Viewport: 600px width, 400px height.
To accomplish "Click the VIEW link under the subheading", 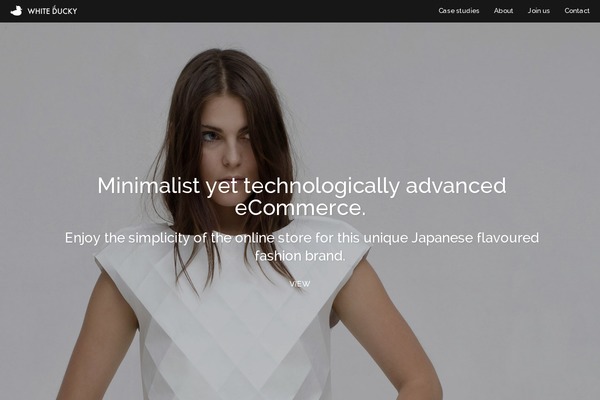I will point(300,284).
